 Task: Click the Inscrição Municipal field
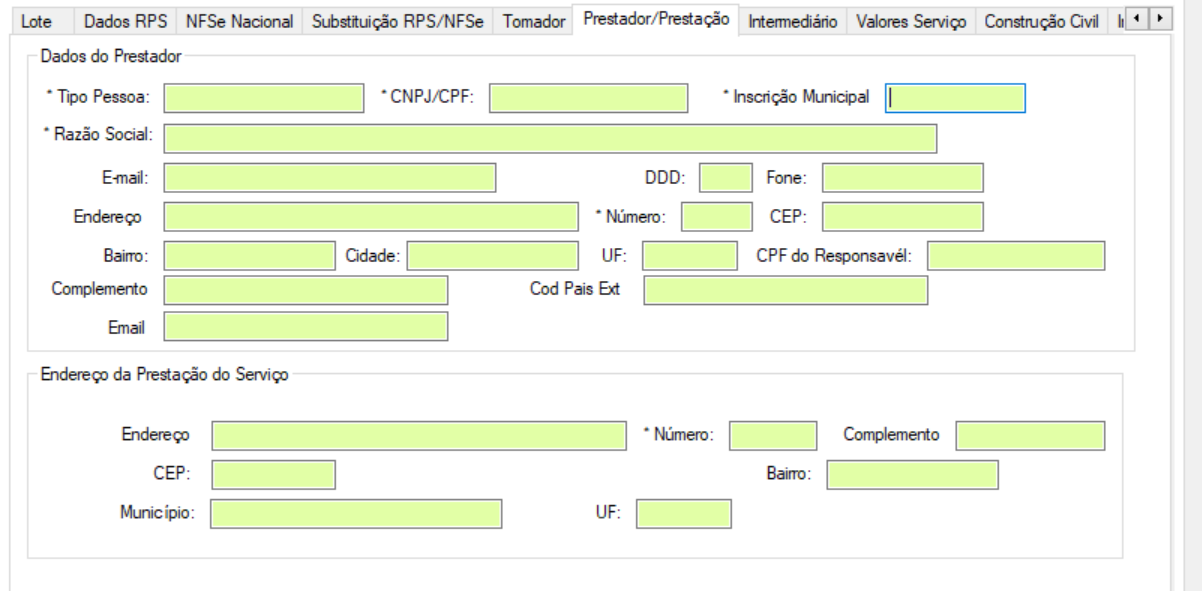coord(955,98)
